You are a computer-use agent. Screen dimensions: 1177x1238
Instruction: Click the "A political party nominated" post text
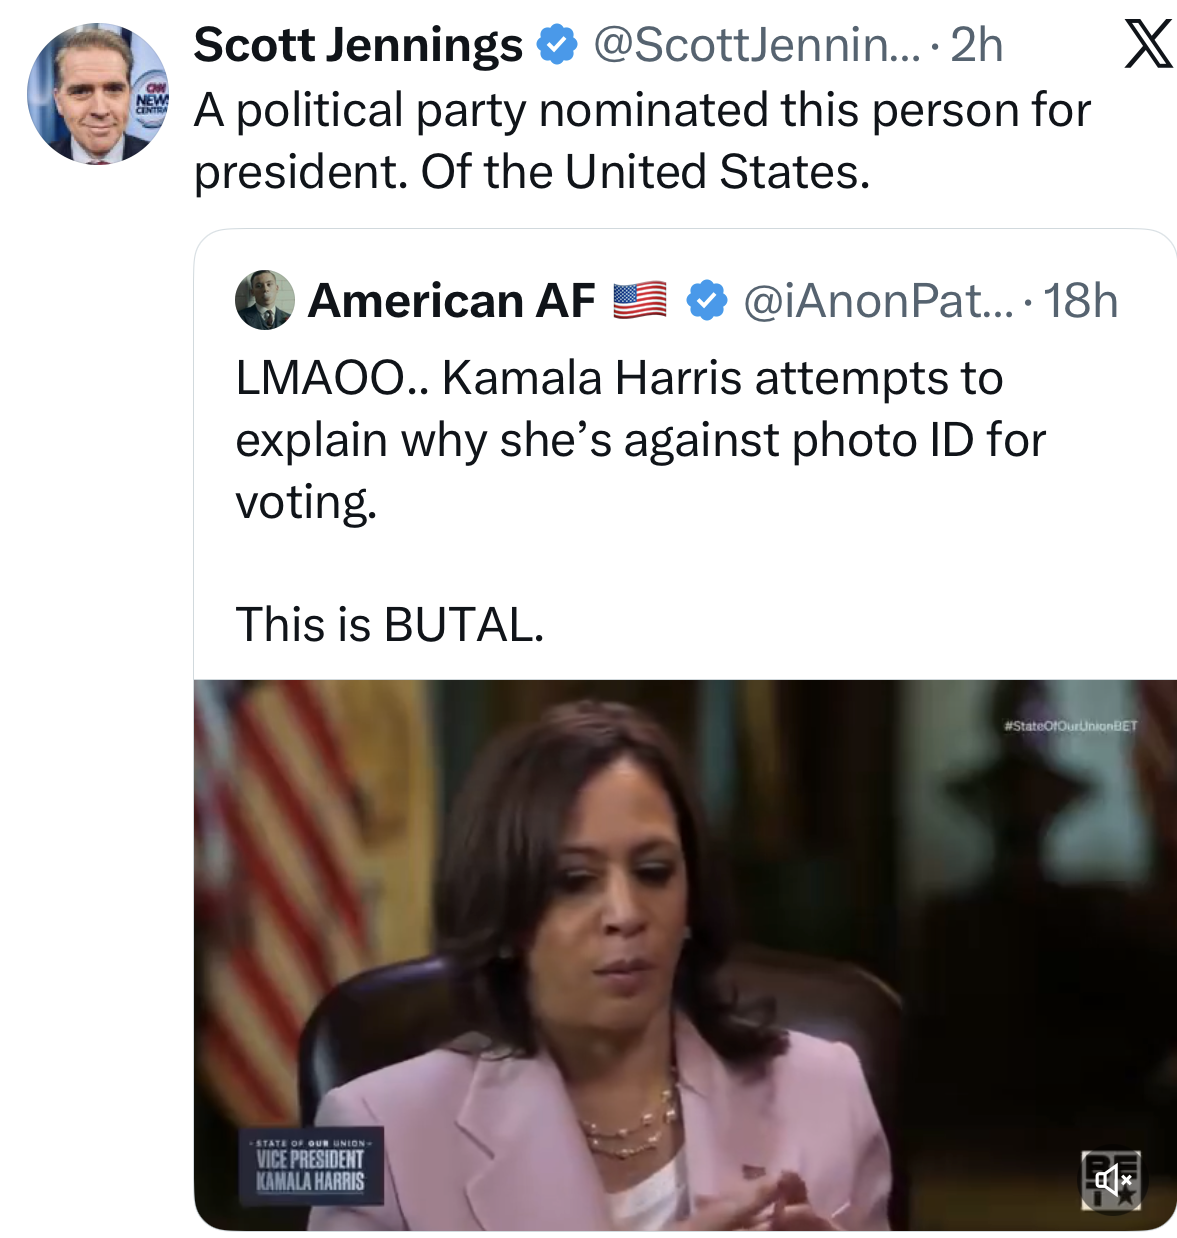pos(641,140)
